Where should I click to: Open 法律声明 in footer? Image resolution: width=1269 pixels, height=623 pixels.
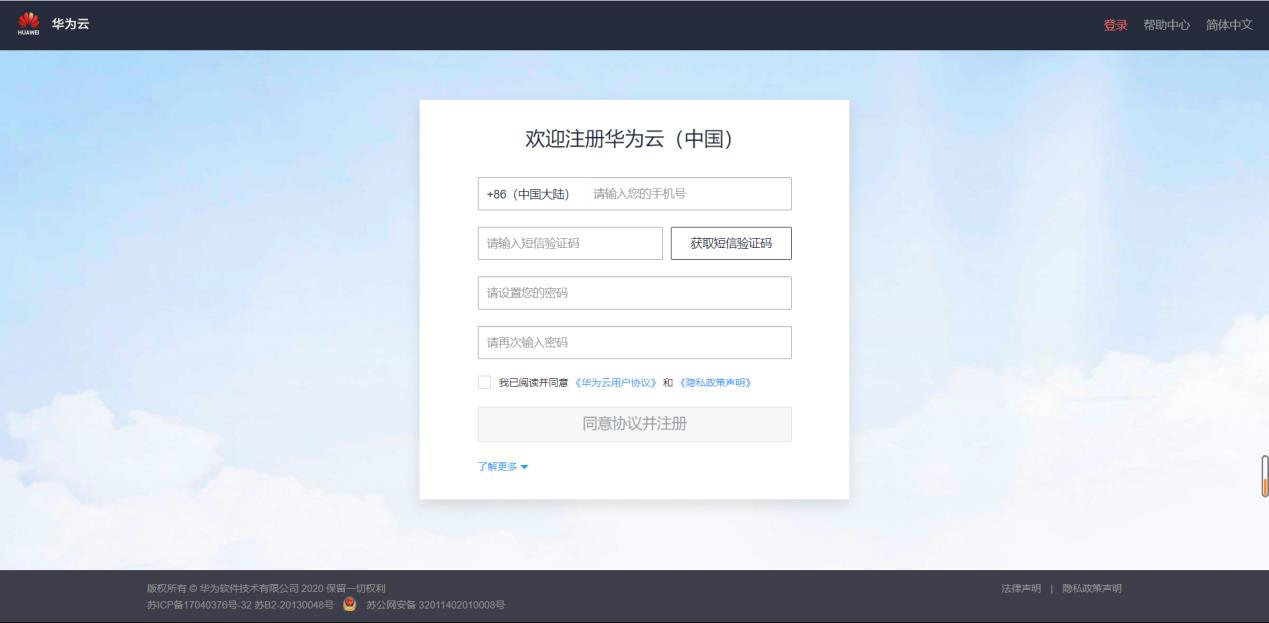pos(1021,588)
